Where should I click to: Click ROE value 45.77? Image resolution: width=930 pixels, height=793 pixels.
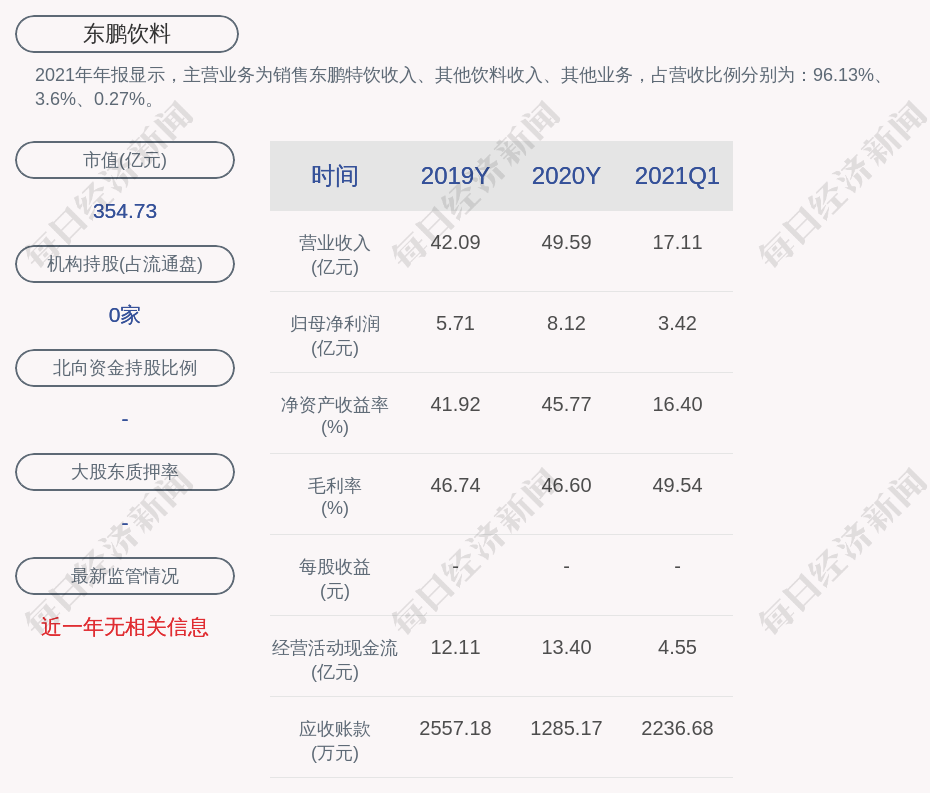(x=566, y=405)
